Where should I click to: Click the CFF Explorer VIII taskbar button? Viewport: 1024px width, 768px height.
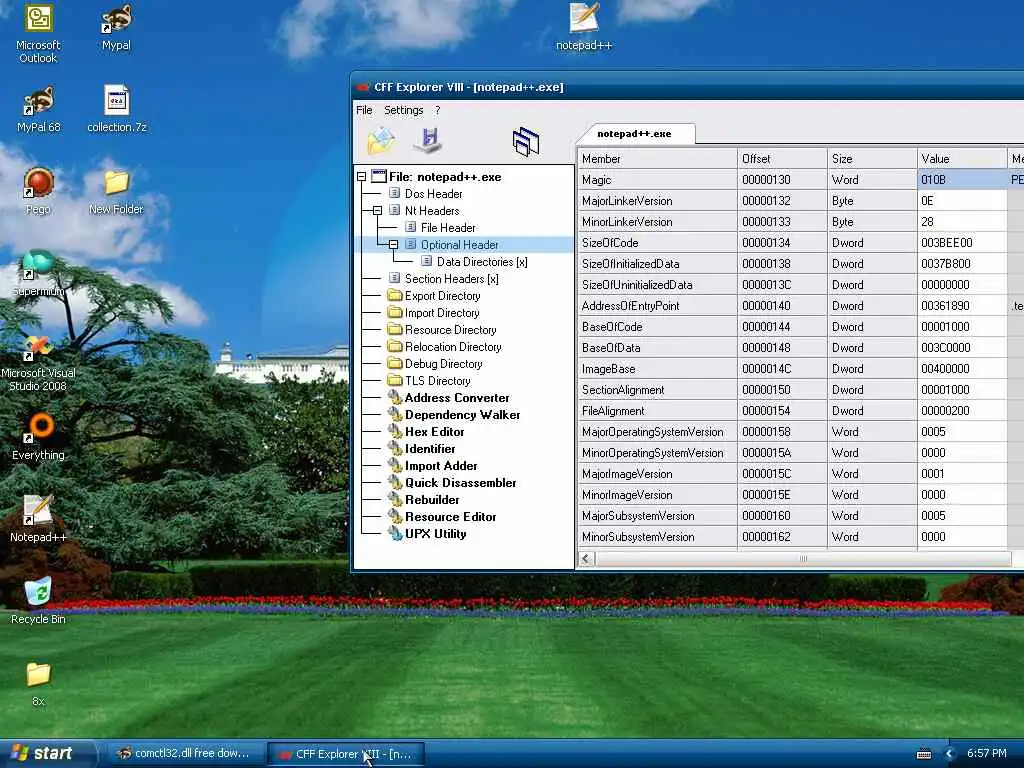tap(346, 754)
